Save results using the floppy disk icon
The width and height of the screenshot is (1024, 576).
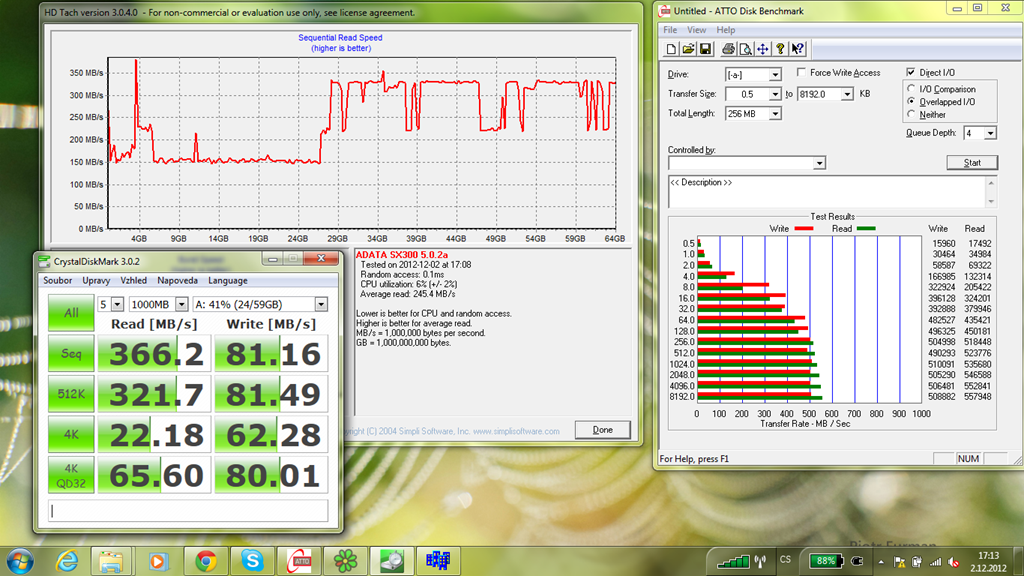[x=705, y=49]
